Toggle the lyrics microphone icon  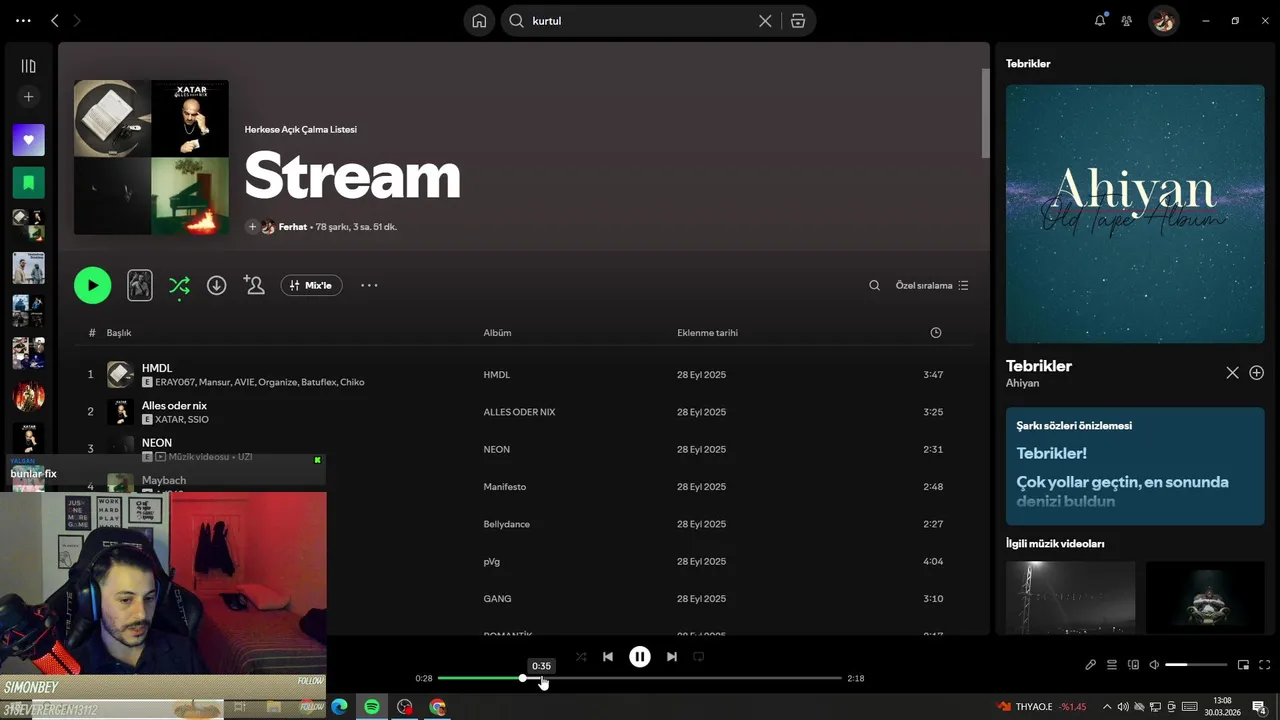tap(1091, 665)
